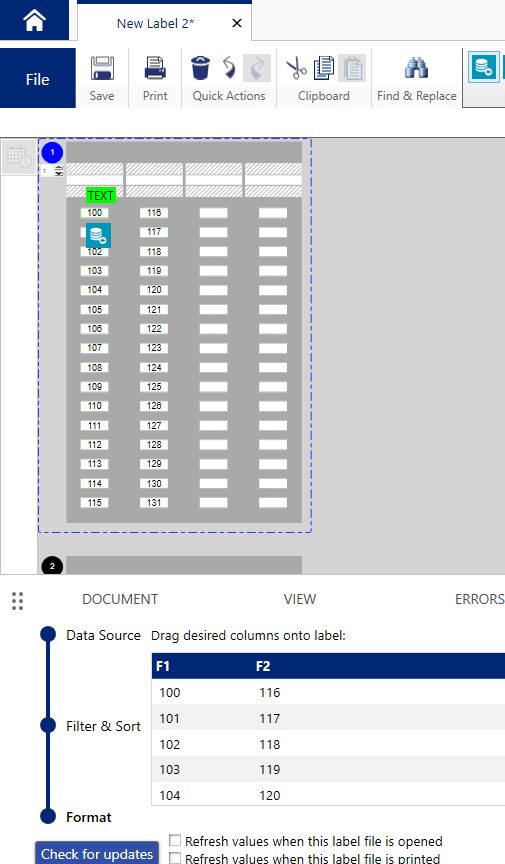Select the F2 column header
Image resolution: width=505 pixels, height=864 pixels.
[x=263, y=666]
